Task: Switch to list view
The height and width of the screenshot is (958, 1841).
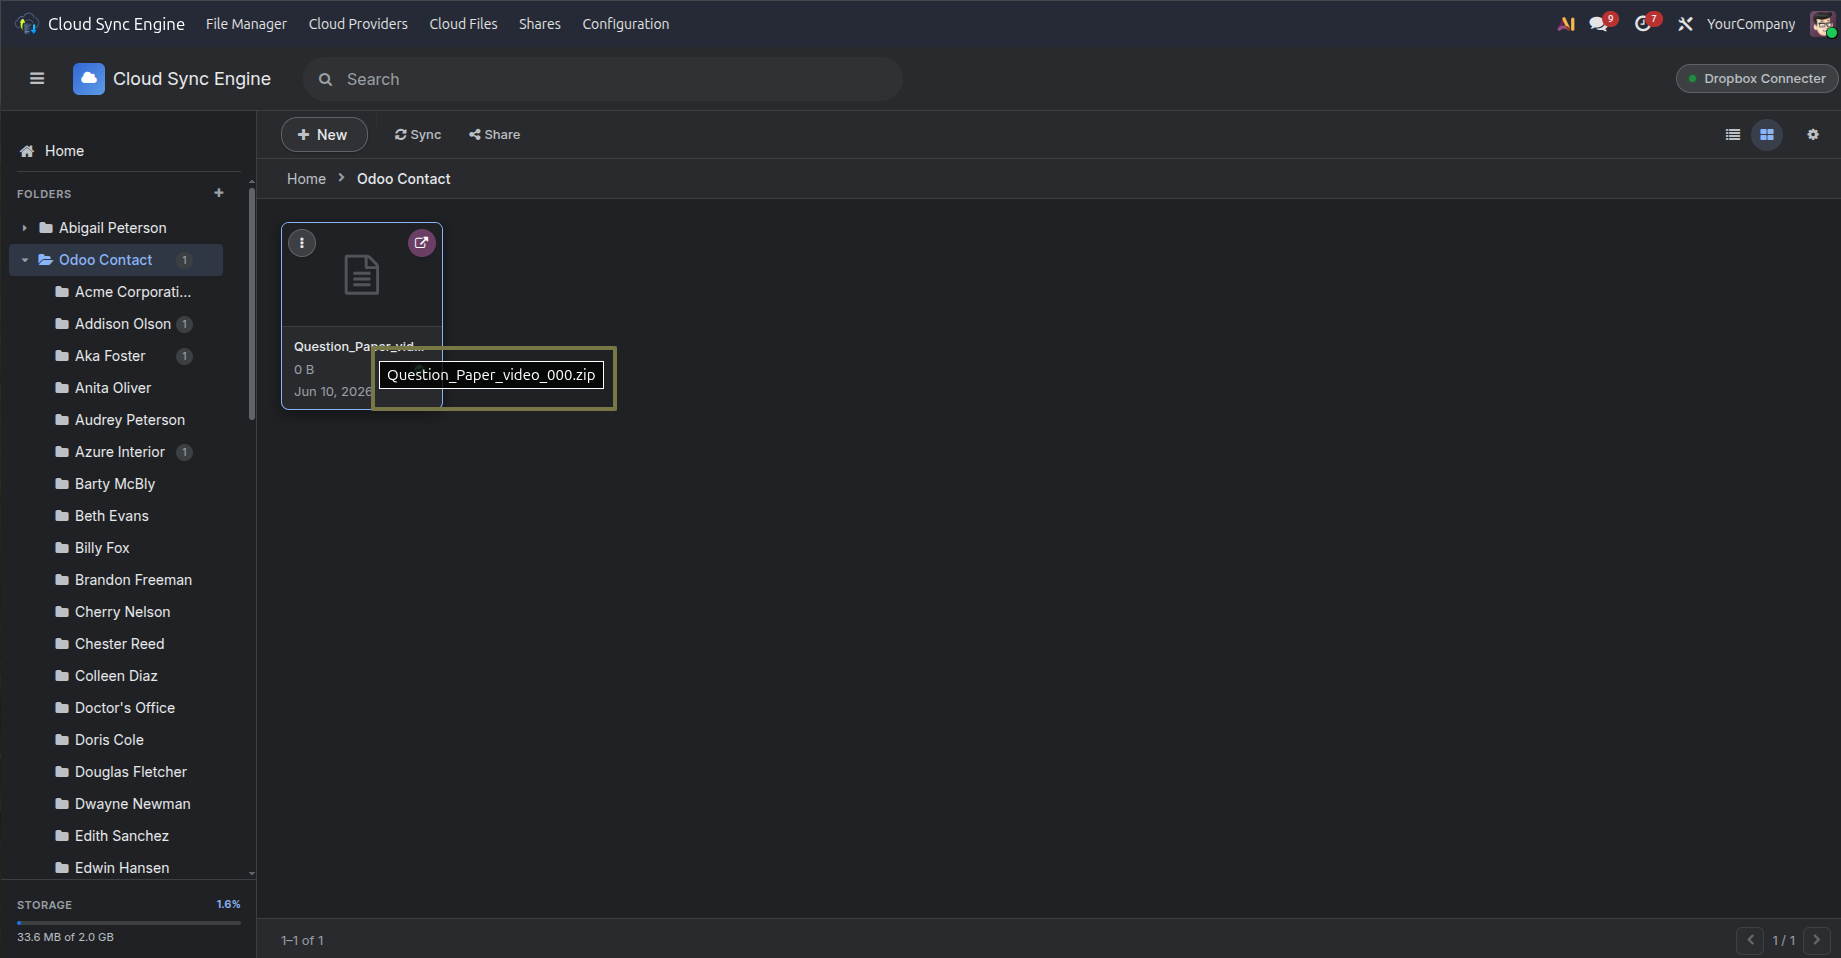Action: click(x=1733, y=135)
